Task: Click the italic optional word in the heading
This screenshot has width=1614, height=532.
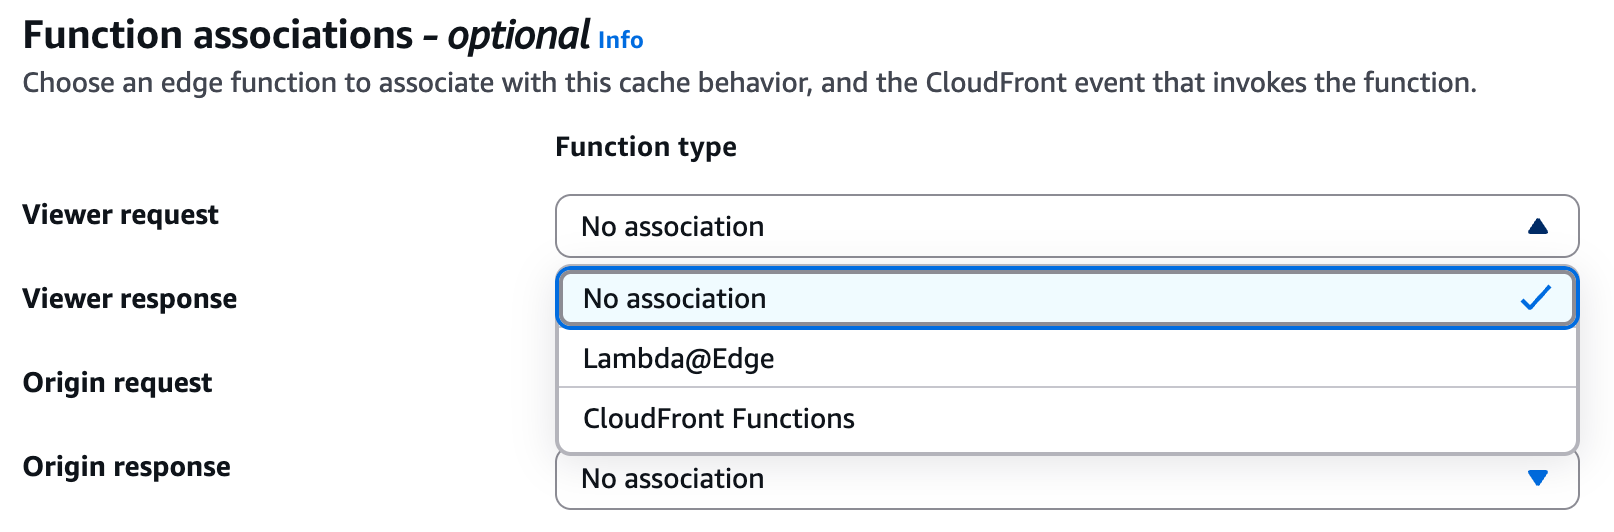Action: point(518,36)
